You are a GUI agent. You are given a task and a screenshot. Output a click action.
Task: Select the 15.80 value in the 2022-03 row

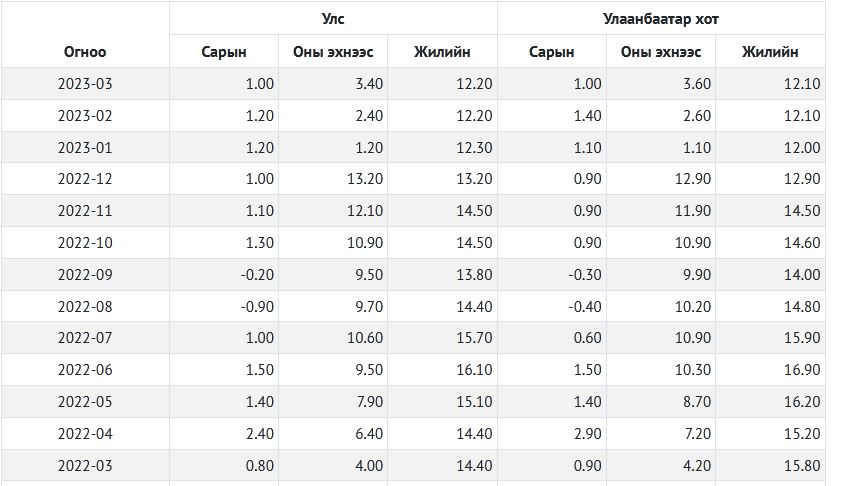(x=802, y=466)
